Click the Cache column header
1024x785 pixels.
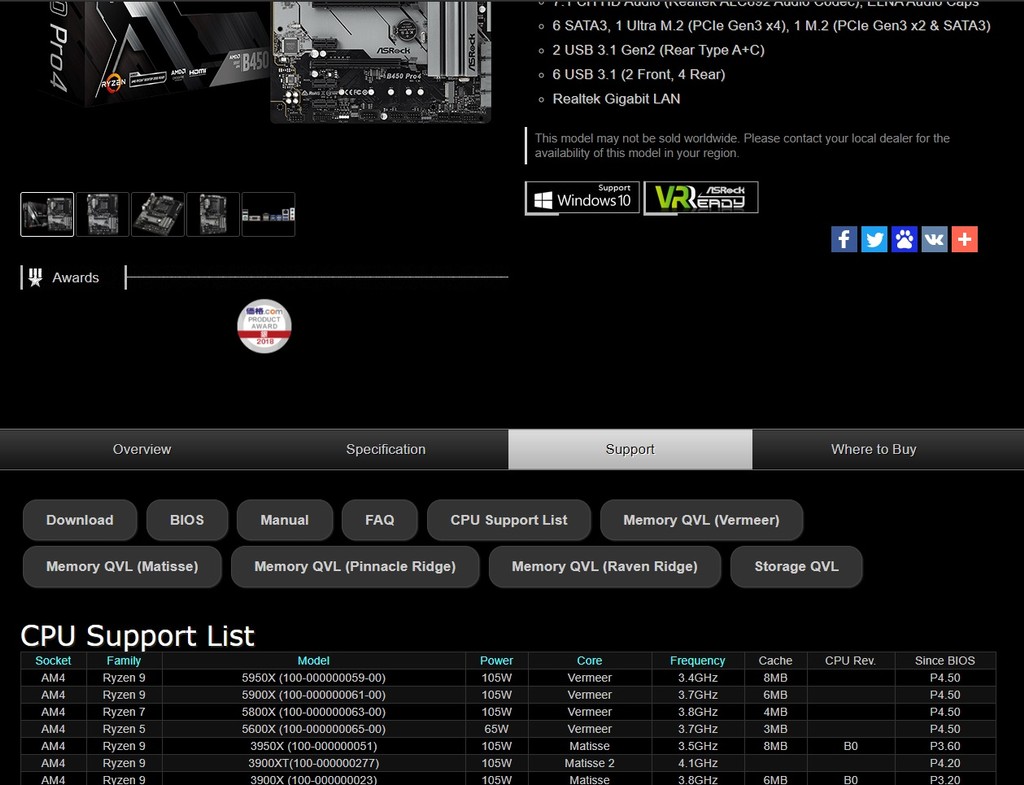coord(775,661)
